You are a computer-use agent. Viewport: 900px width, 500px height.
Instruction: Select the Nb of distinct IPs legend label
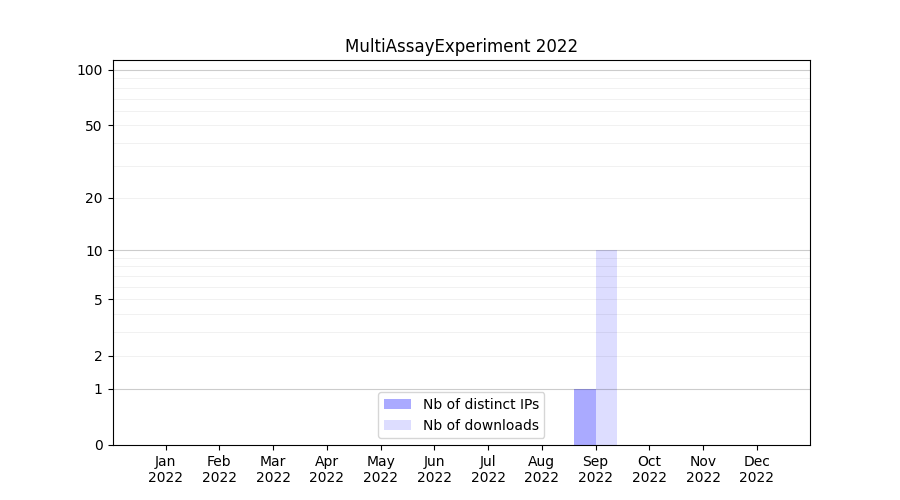coord(480,404)
